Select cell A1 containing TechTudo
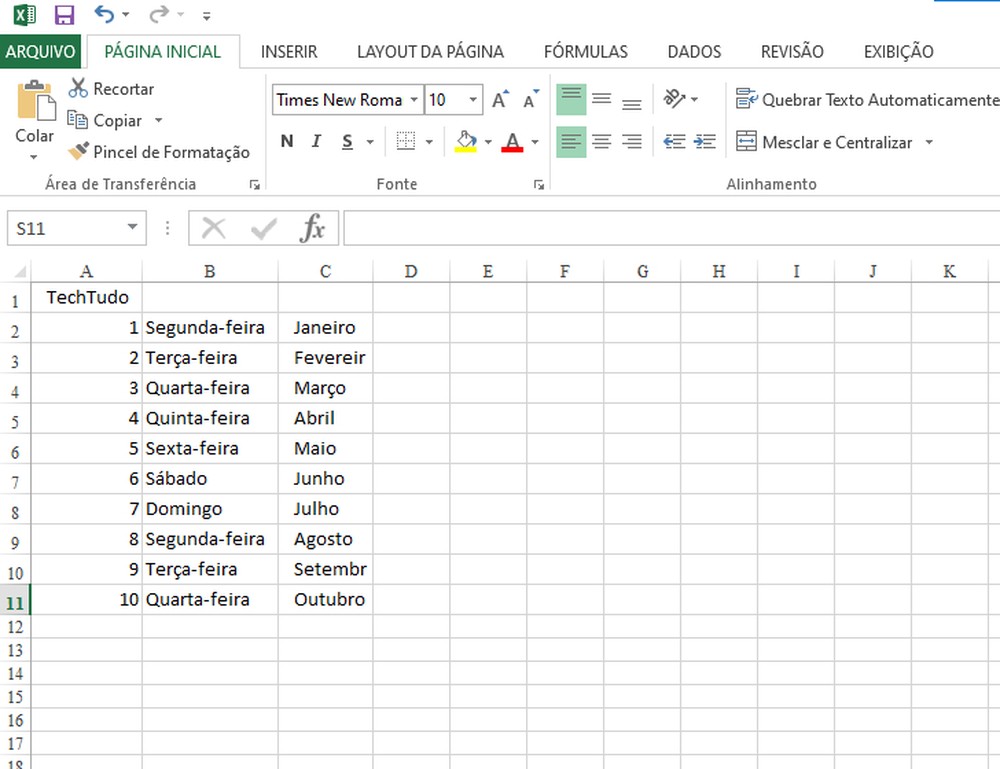The width and height of the screenshot is (1000, 769). (x=86, y=297)
